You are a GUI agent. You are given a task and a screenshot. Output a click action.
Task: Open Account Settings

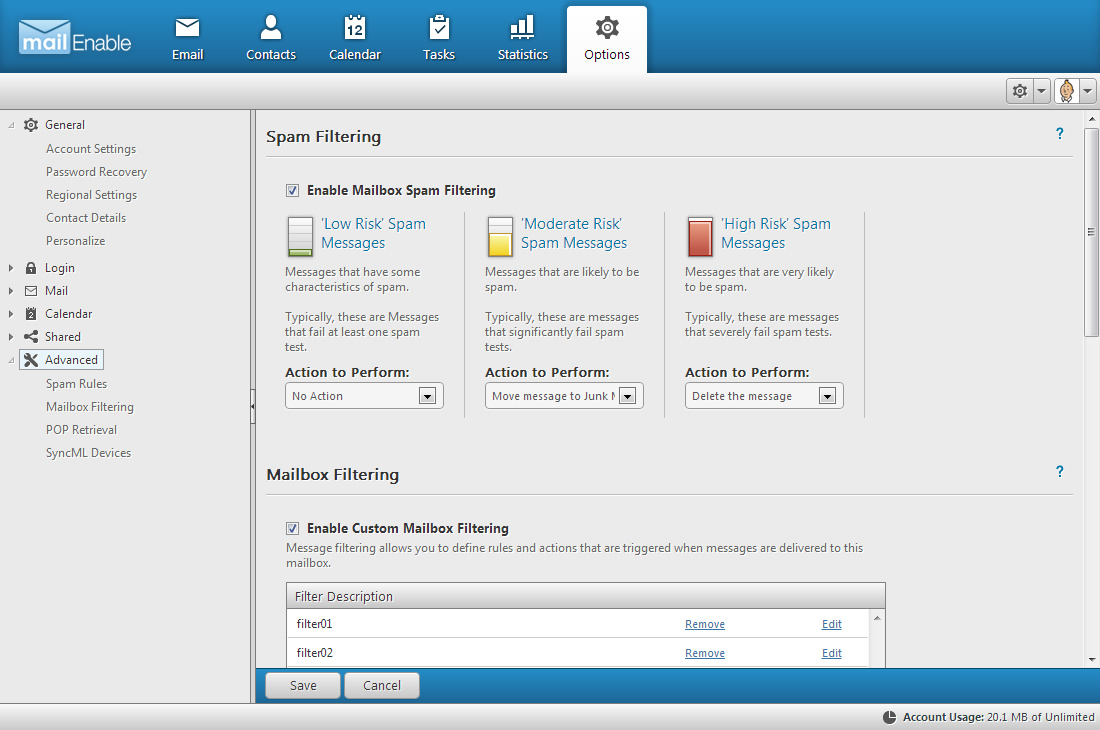click(91, 149)
